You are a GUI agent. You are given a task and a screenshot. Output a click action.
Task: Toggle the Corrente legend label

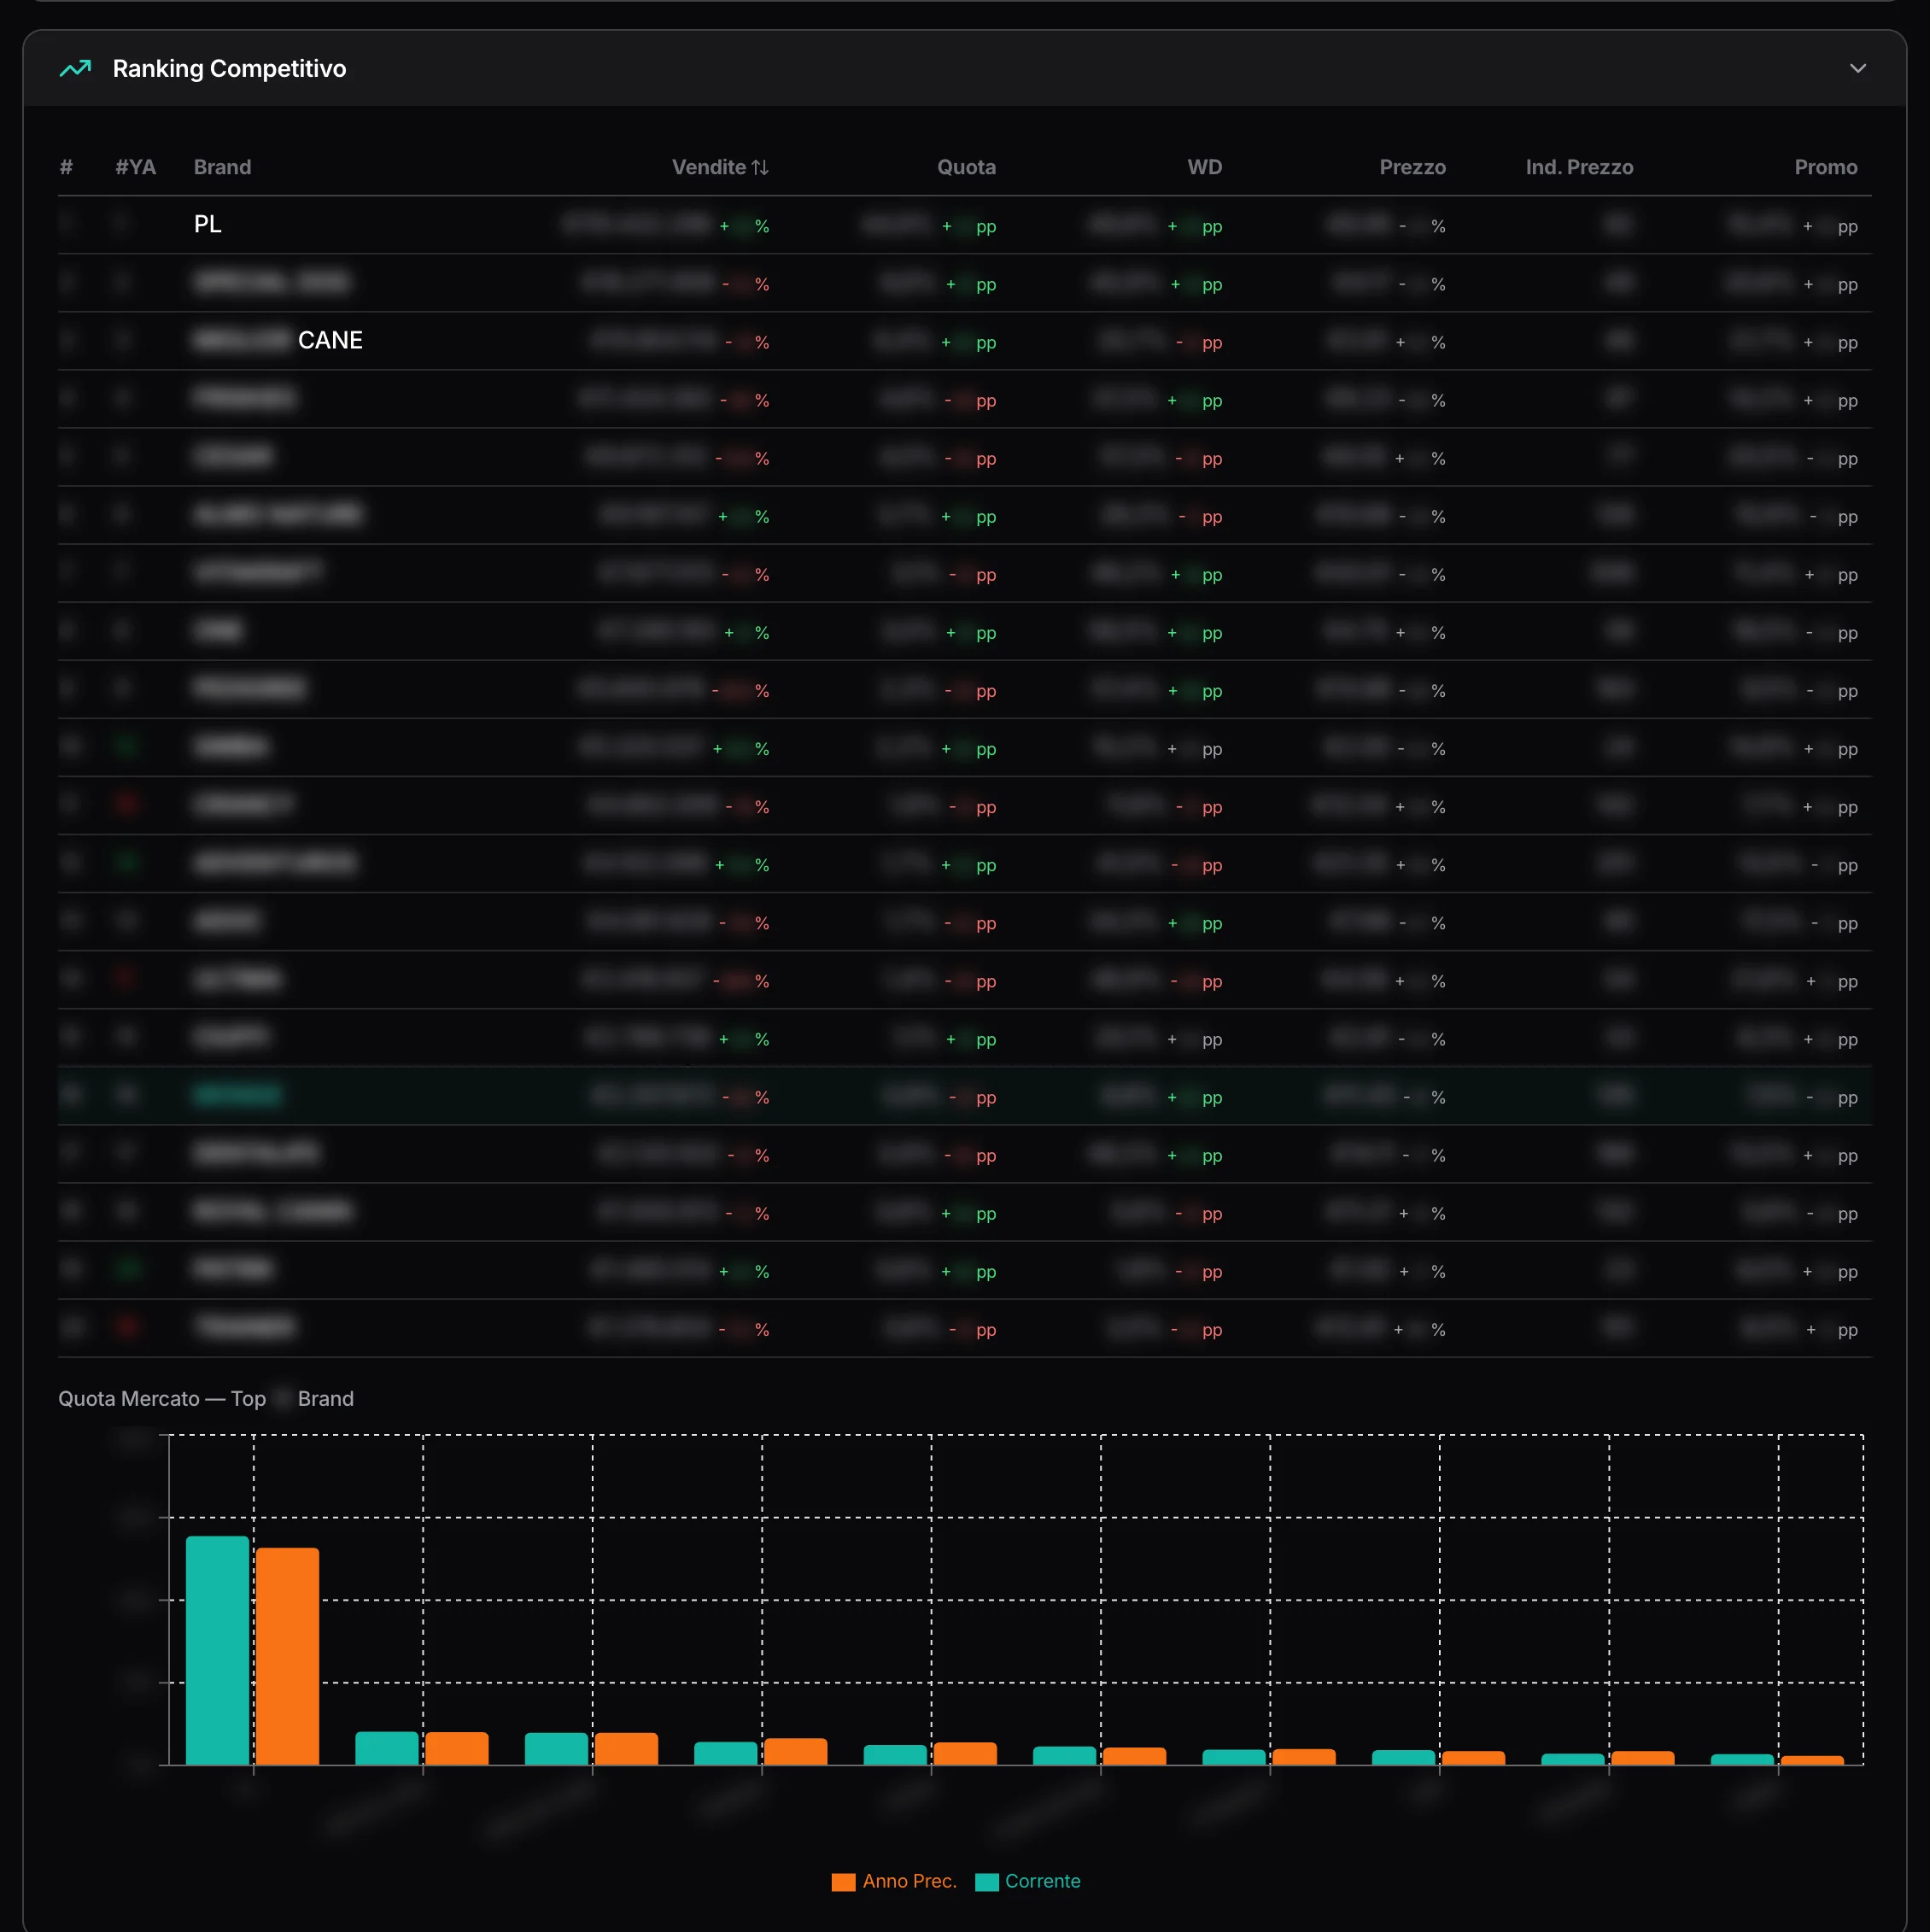click(1042, 1881)
